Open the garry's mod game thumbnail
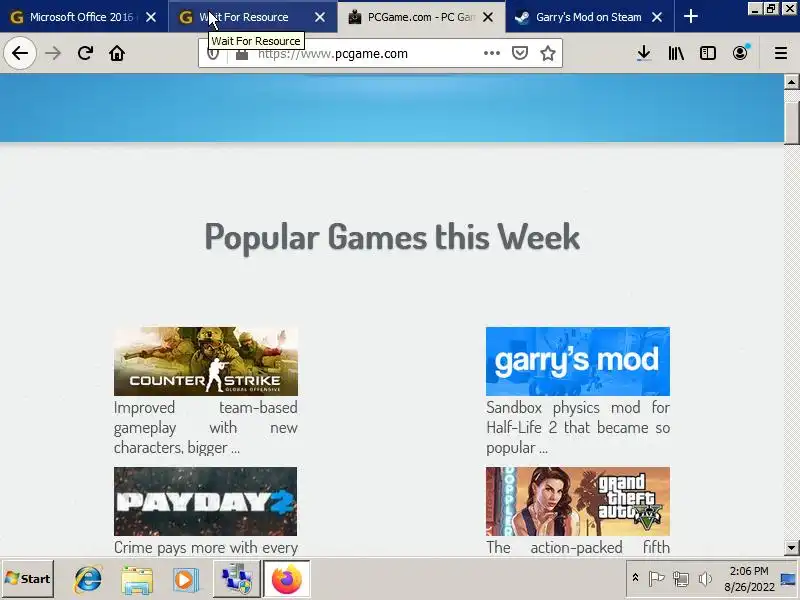800x600 pixels. click(x=578, y=361)
